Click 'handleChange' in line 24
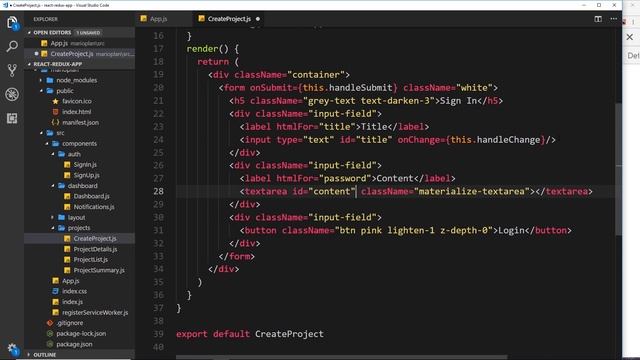Image resolution: width=640 pixels, height=360 pixels. click(509, 140)
